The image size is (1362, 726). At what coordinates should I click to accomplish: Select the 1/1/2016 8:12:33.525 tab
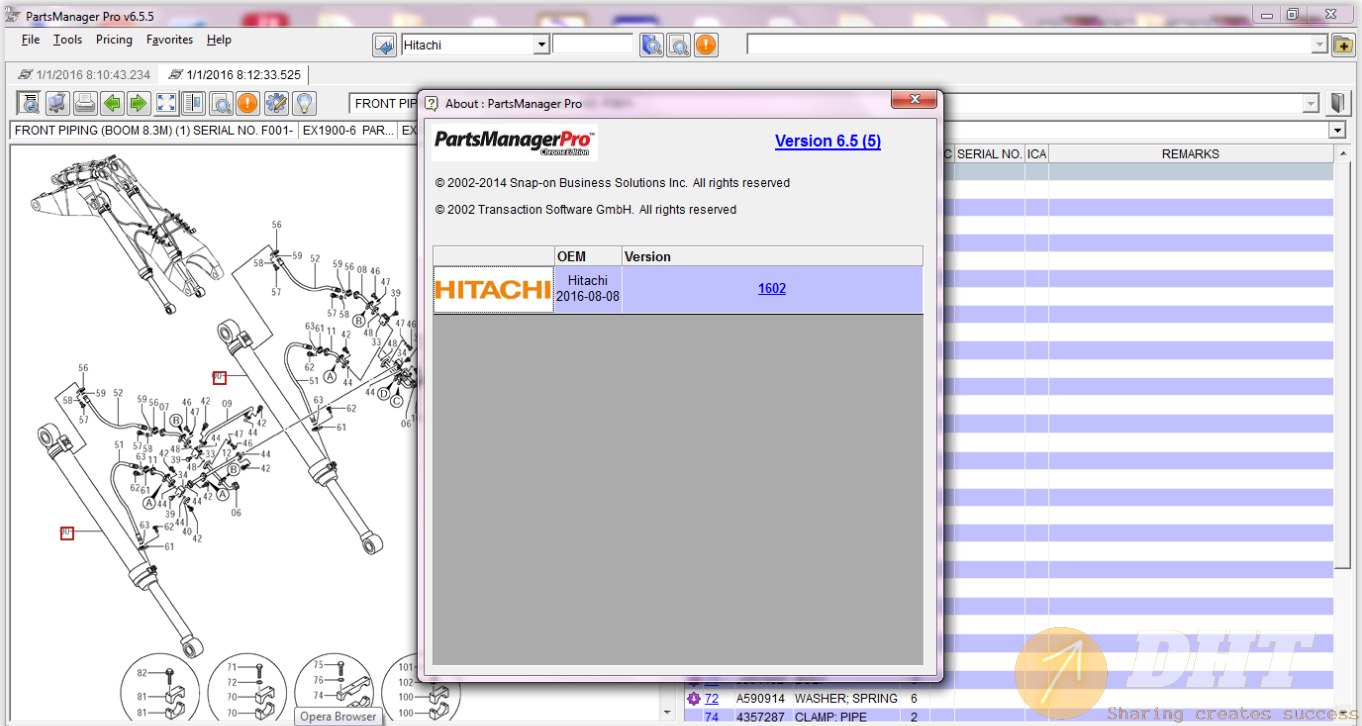coord(235,75)
